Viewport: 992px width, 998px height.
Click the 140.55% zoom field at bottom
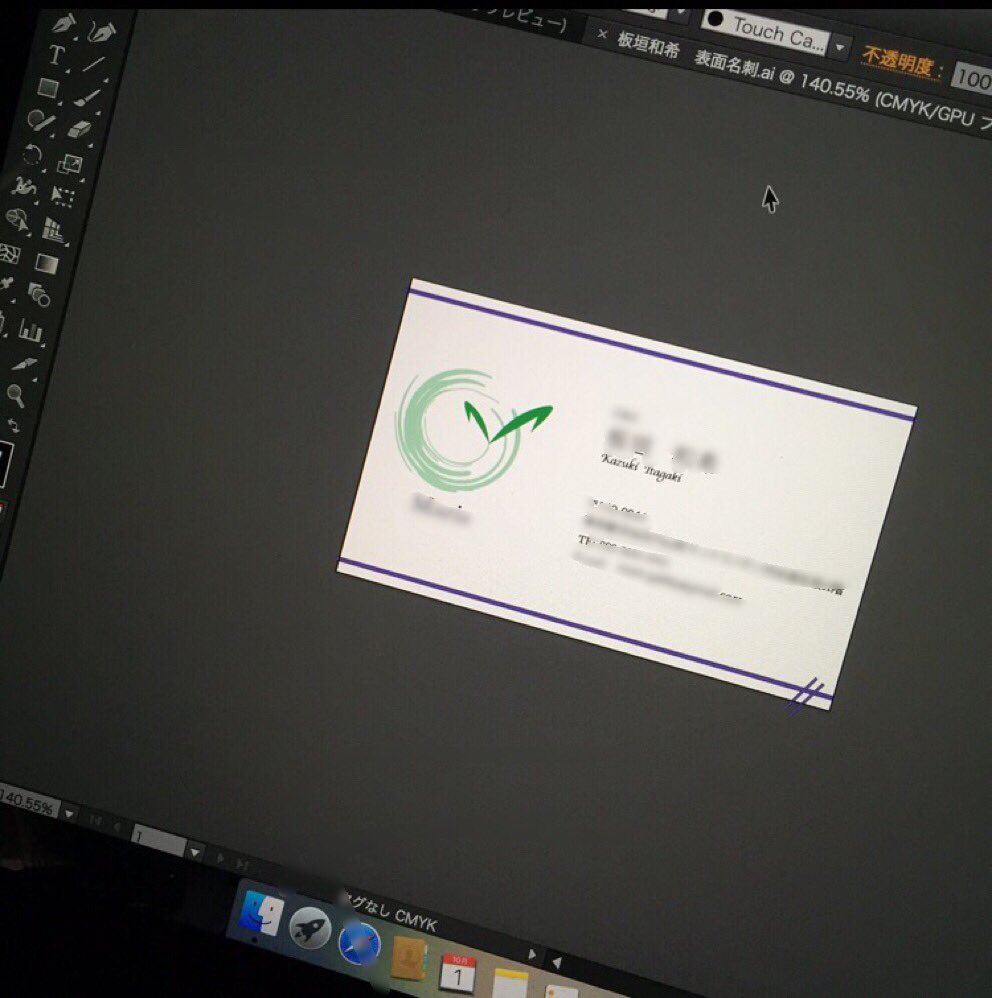28,804
